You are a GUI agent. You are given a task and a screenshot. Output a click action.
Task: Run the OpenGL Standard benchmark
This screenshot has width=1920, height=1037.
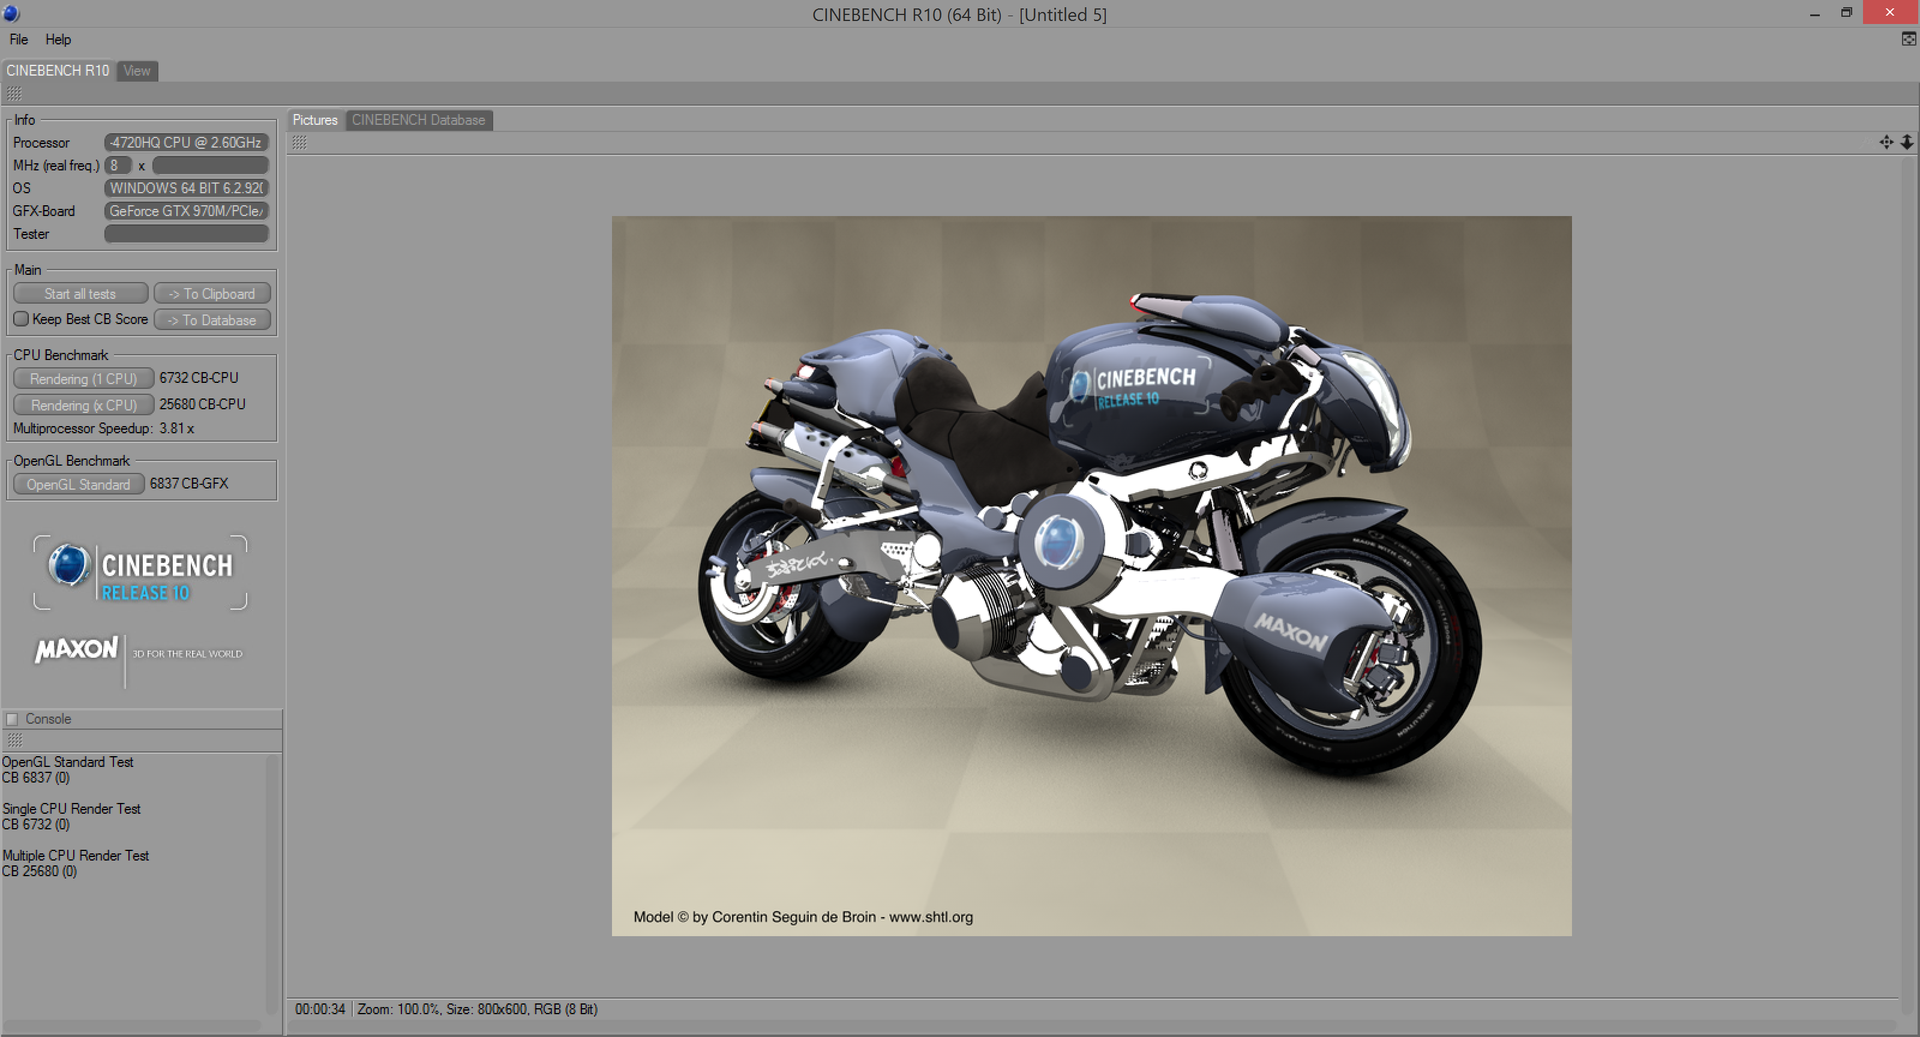coord(78,484)
